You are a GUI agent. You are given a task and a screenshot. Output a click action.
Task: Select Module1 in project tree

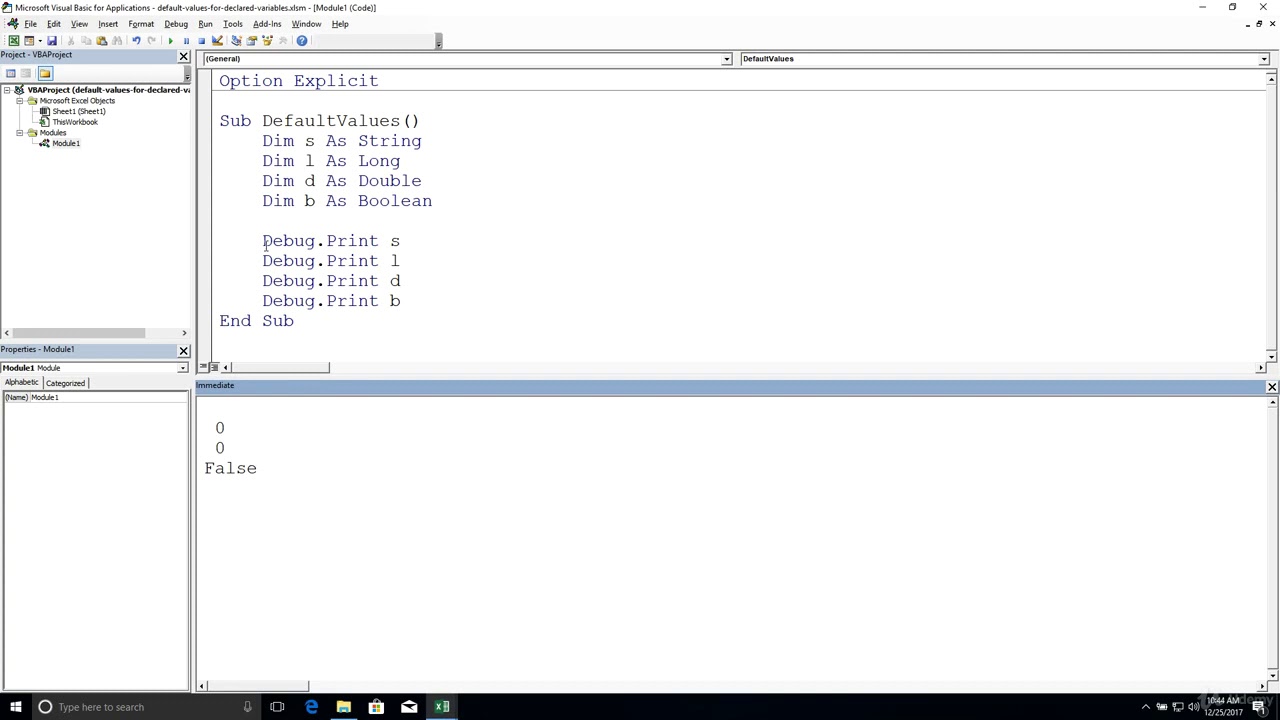pyautogui.click(x=66, y=143)
